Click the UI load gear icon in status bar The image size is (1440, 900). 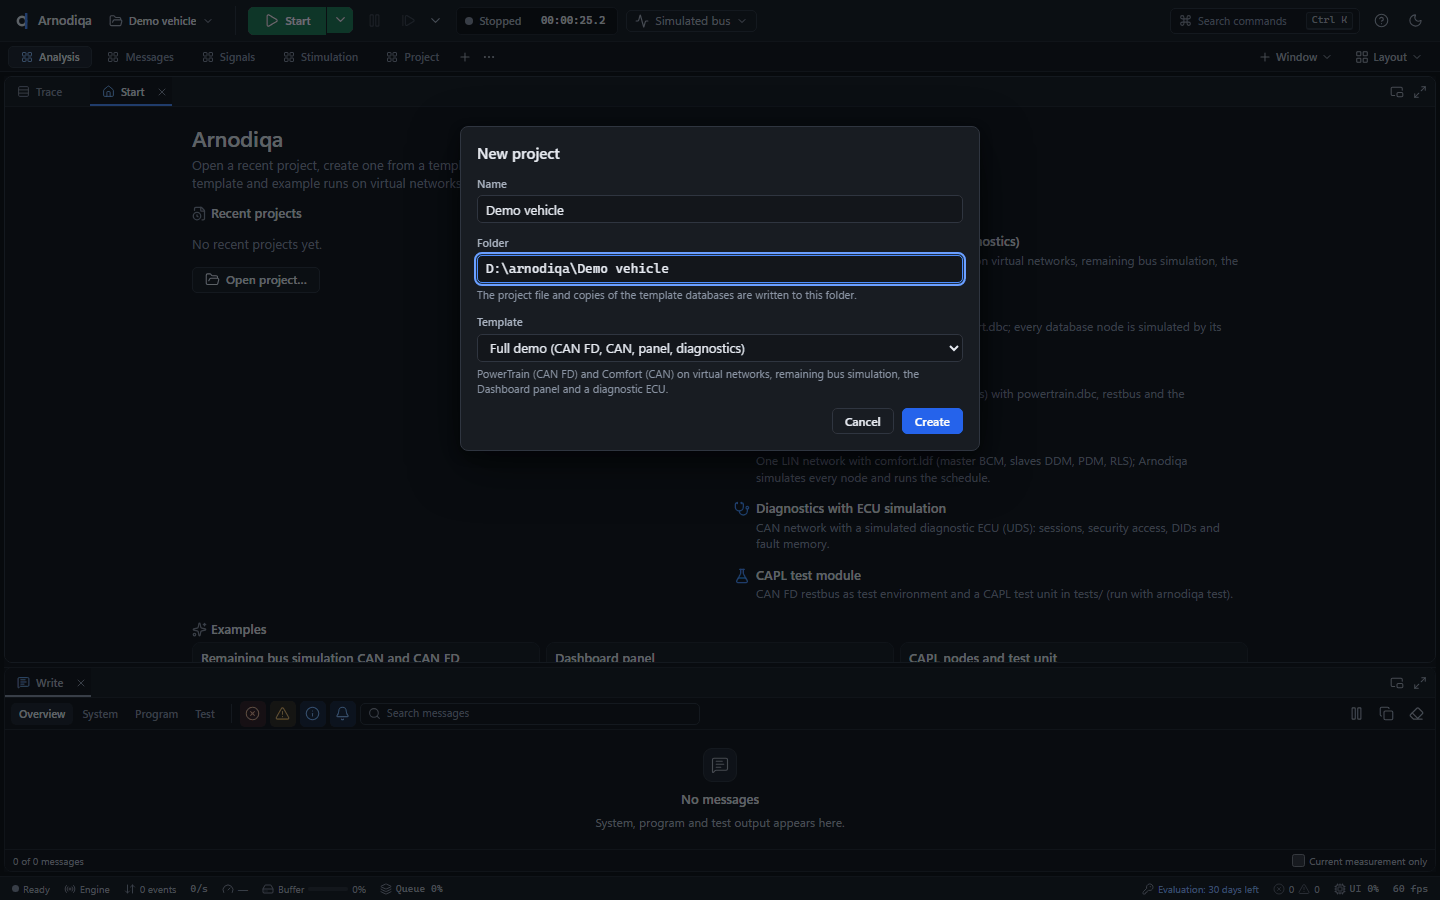pos(1340,889)
